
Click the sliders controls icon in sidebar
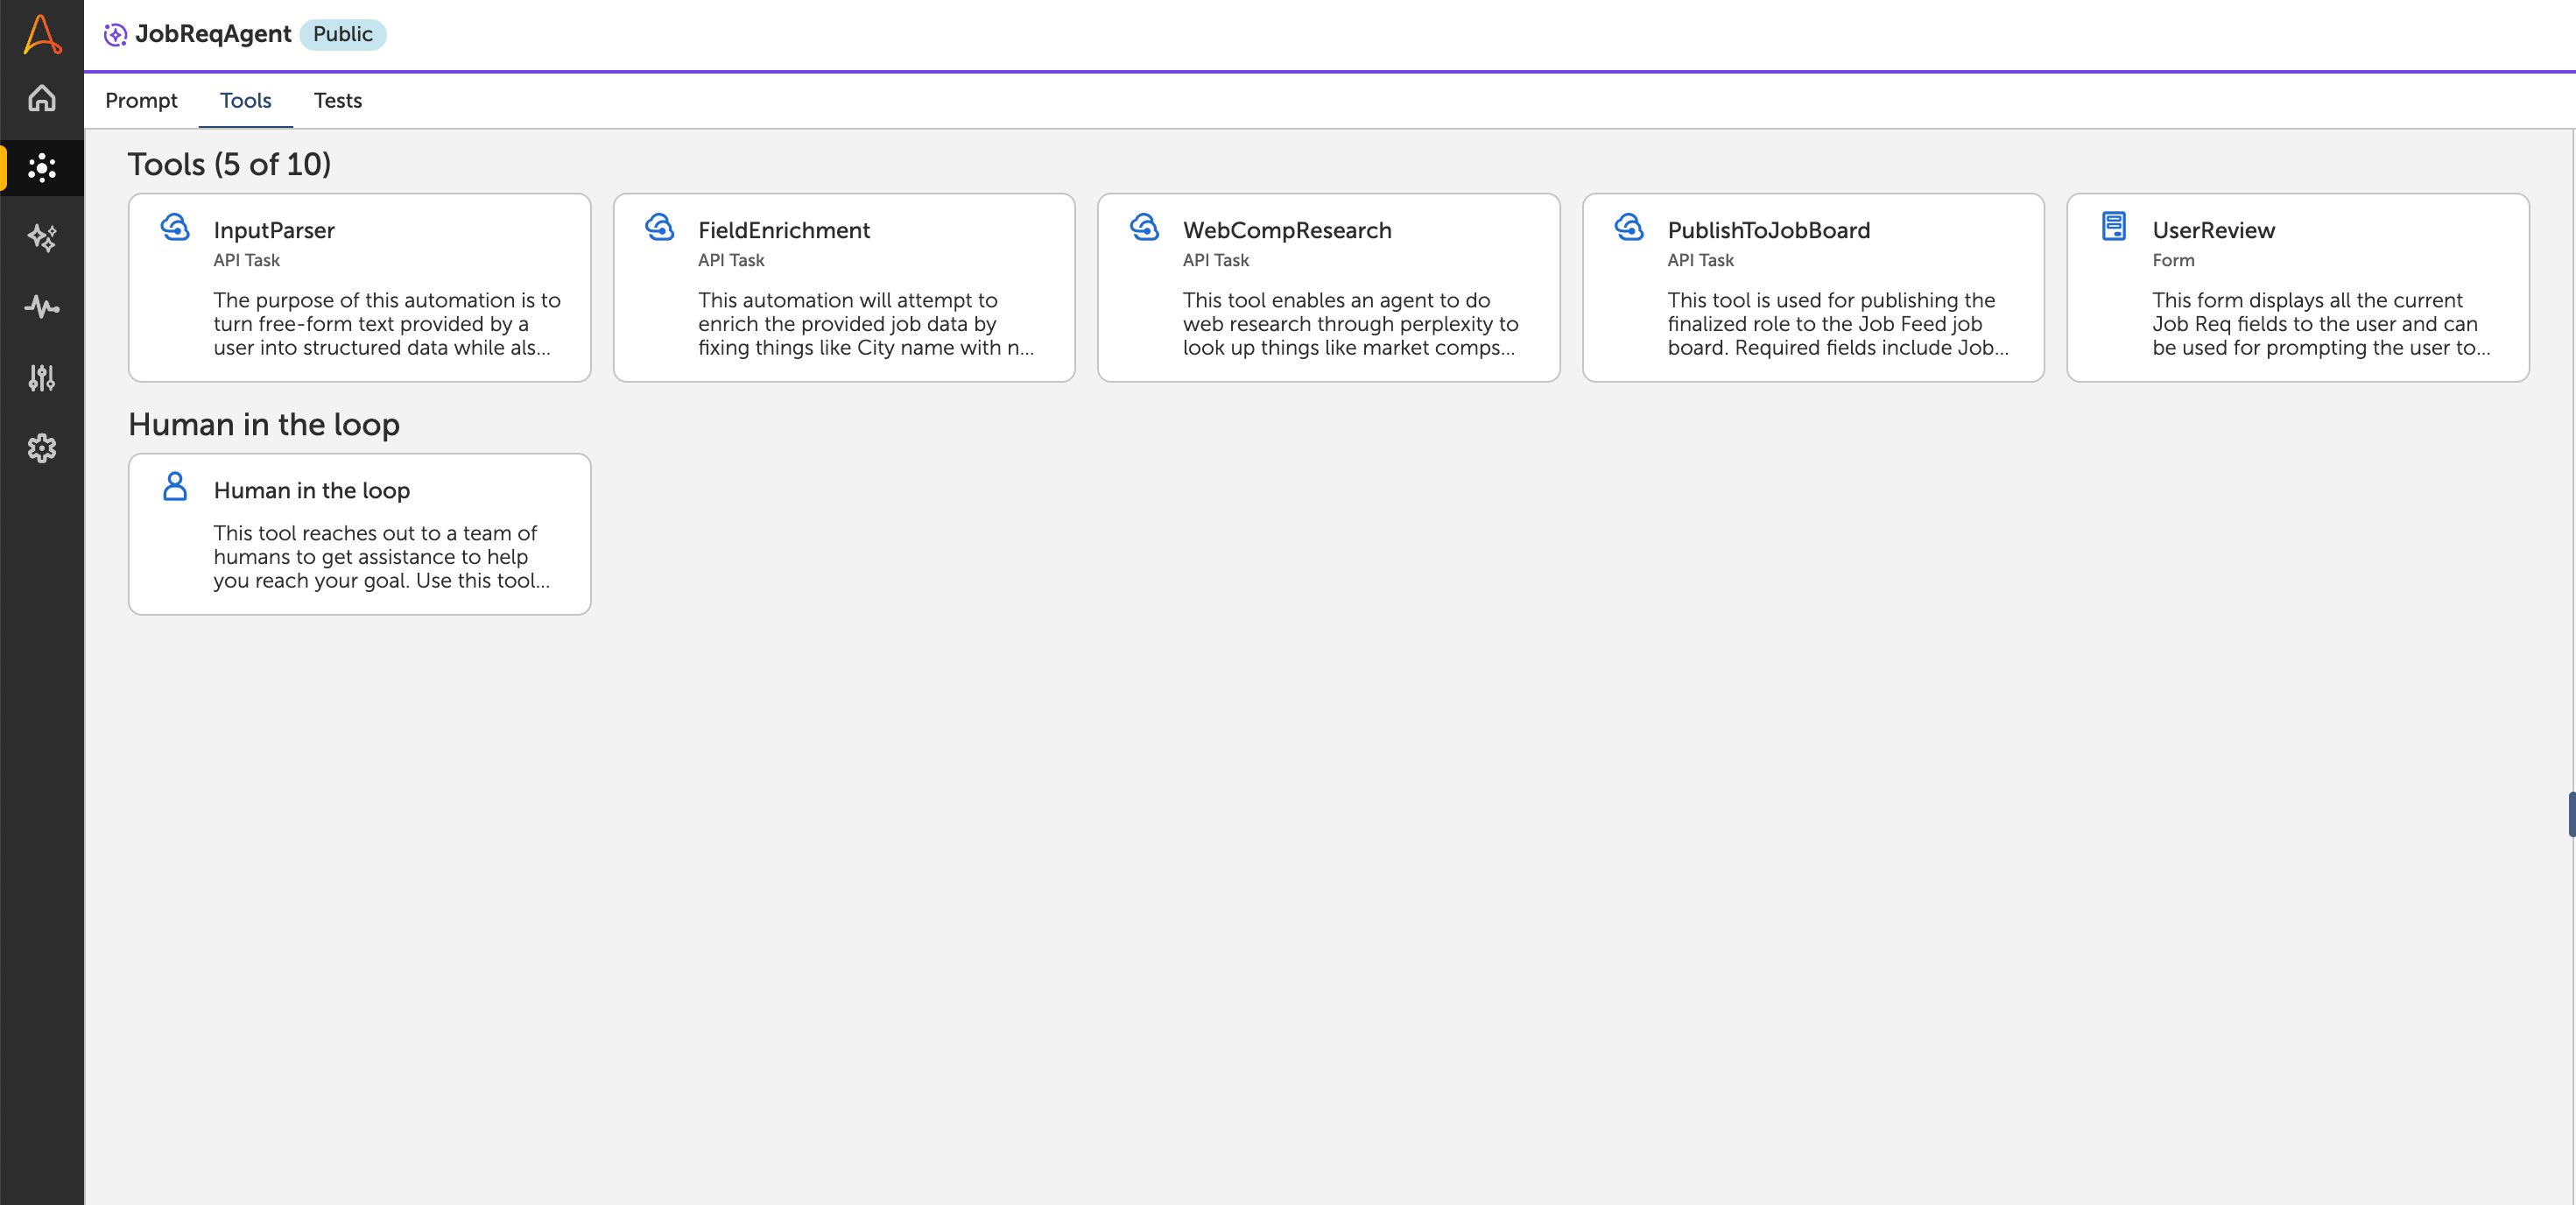point(41,378)
